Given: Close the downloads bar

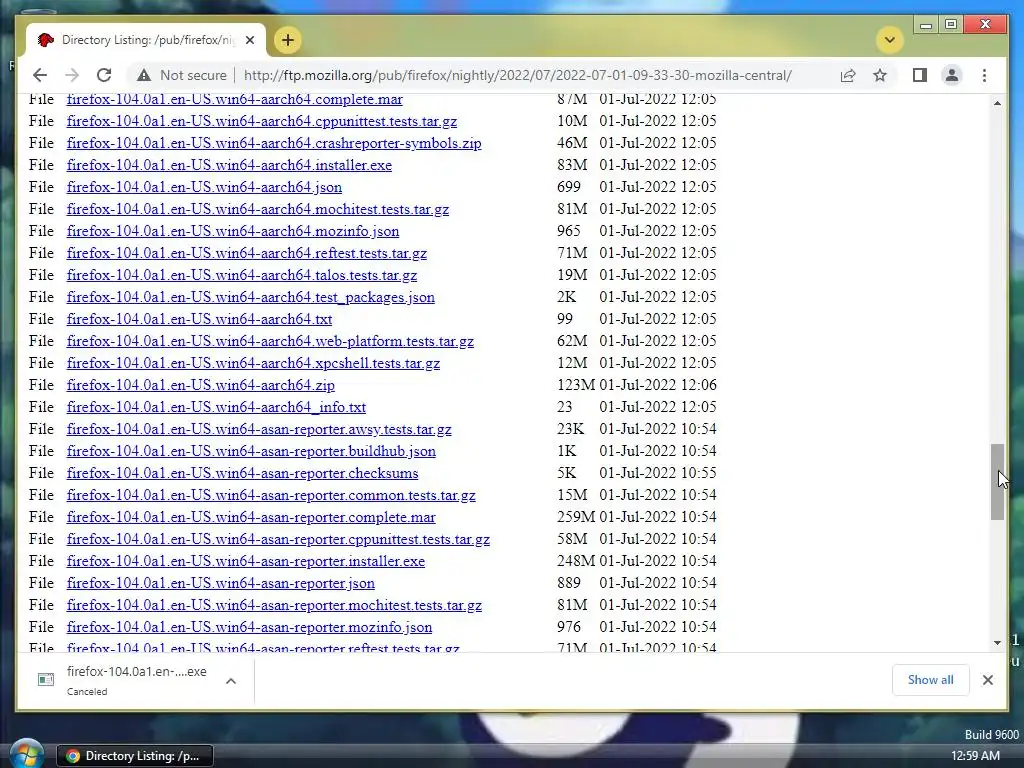Looking at the screenshot, I should (x=987, y=680).
